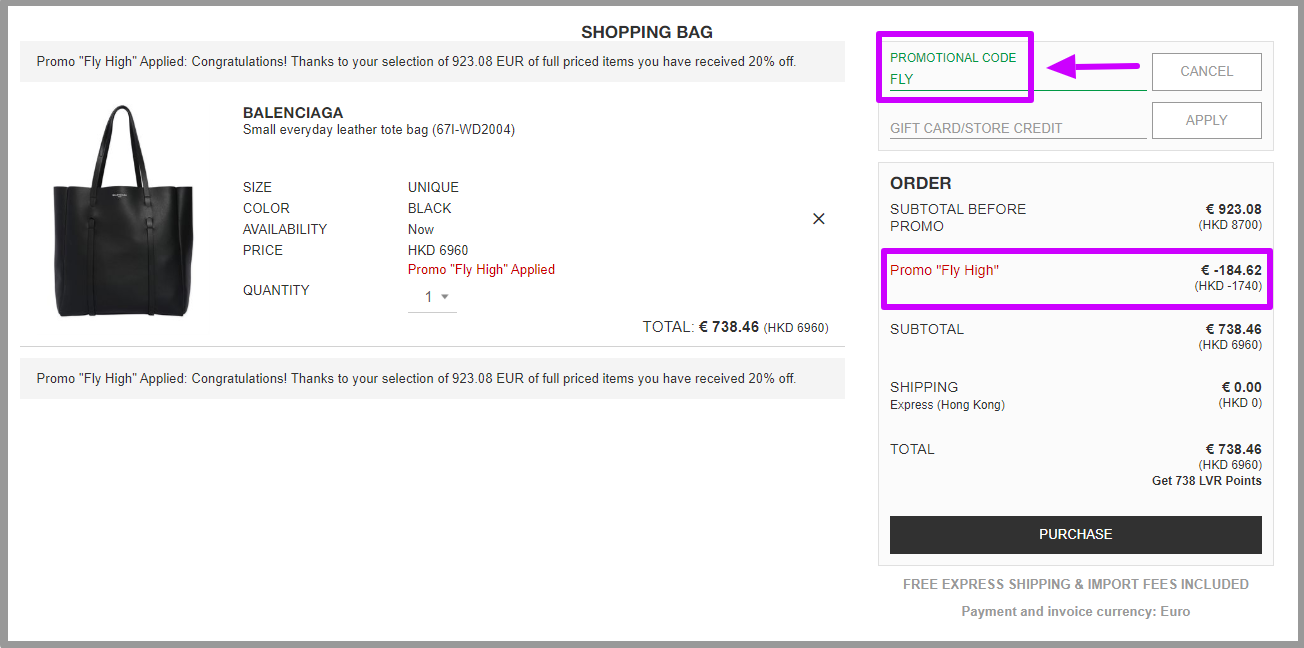1304x648 pixels.
Task: Open the quantity dropdown
Action: (x=432, y=297)
